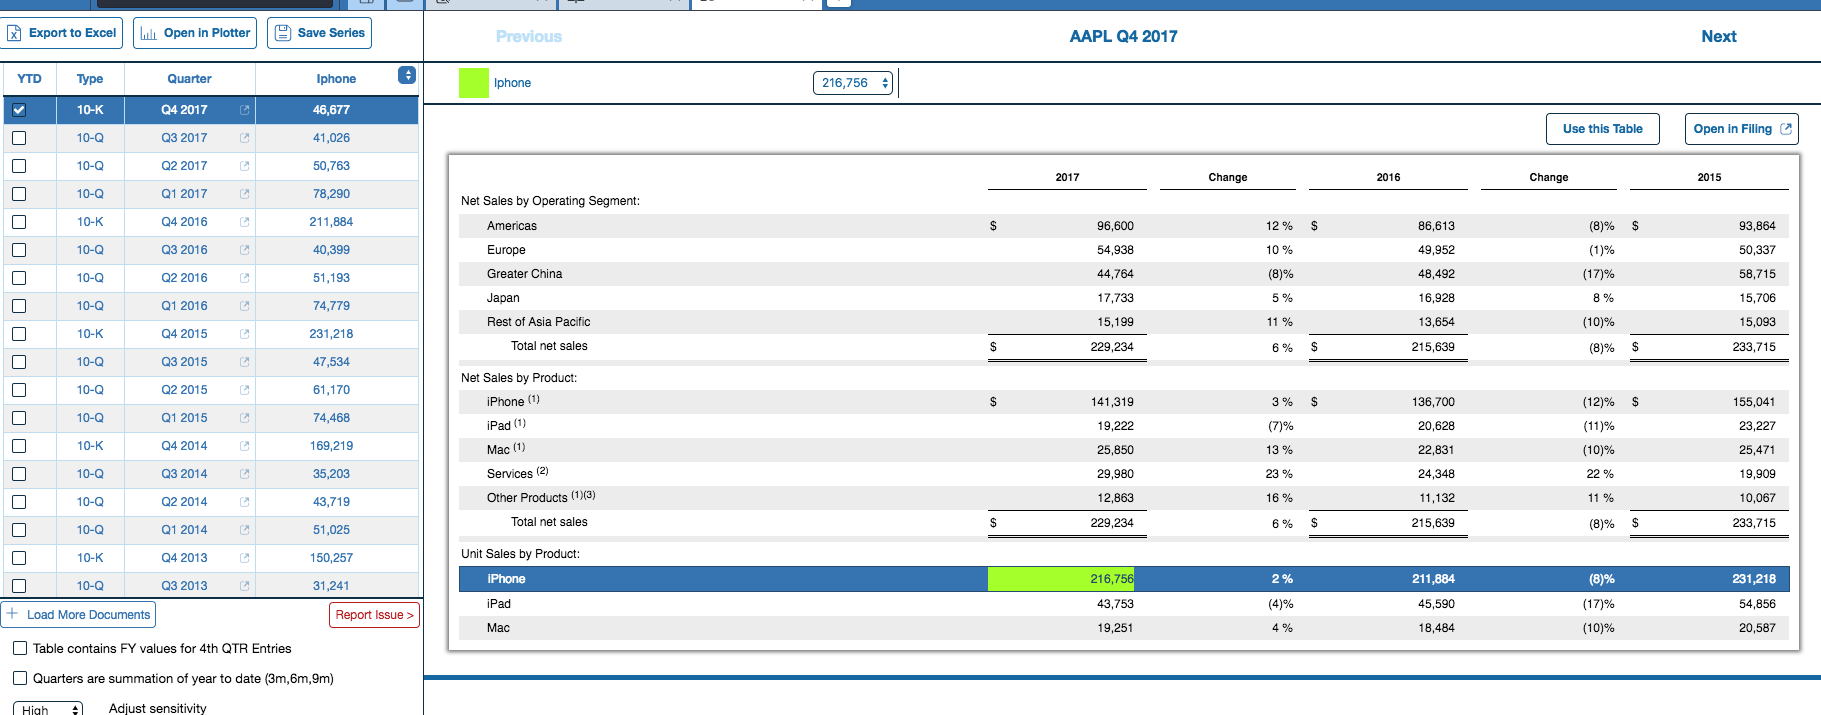This screenshot has height=715, width=1821.
Task: Click Open in Plotter button
Action: tap(195, 33)
